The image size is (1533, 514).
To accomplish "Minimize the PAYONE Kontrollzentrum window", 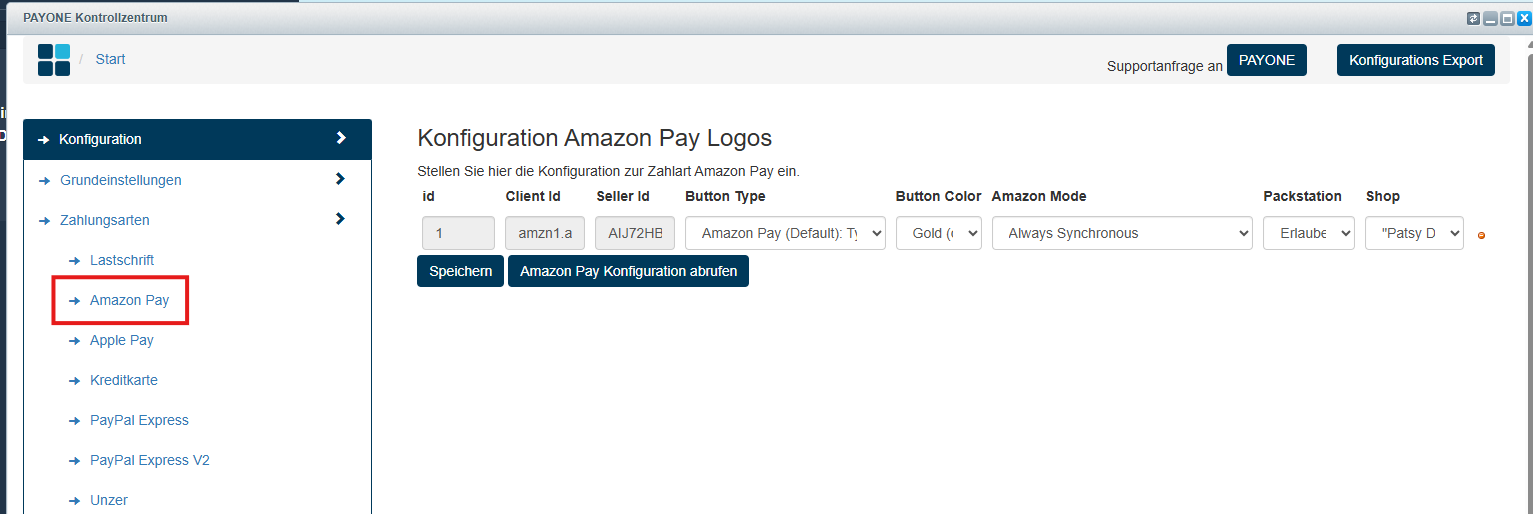I will 1490,18.
